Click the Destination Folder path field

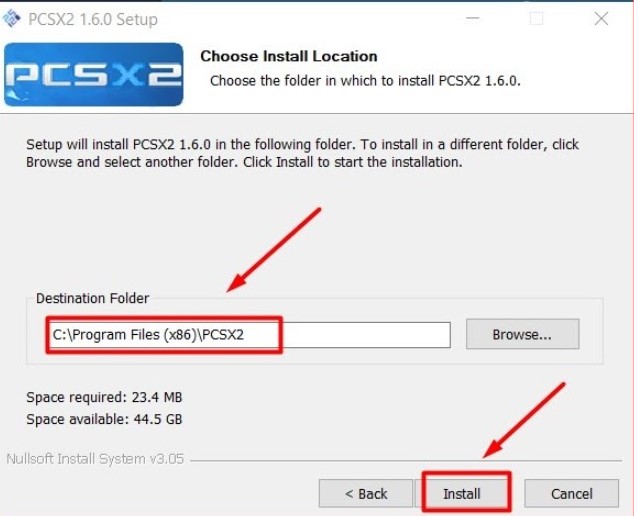click(x=250, y=335)
